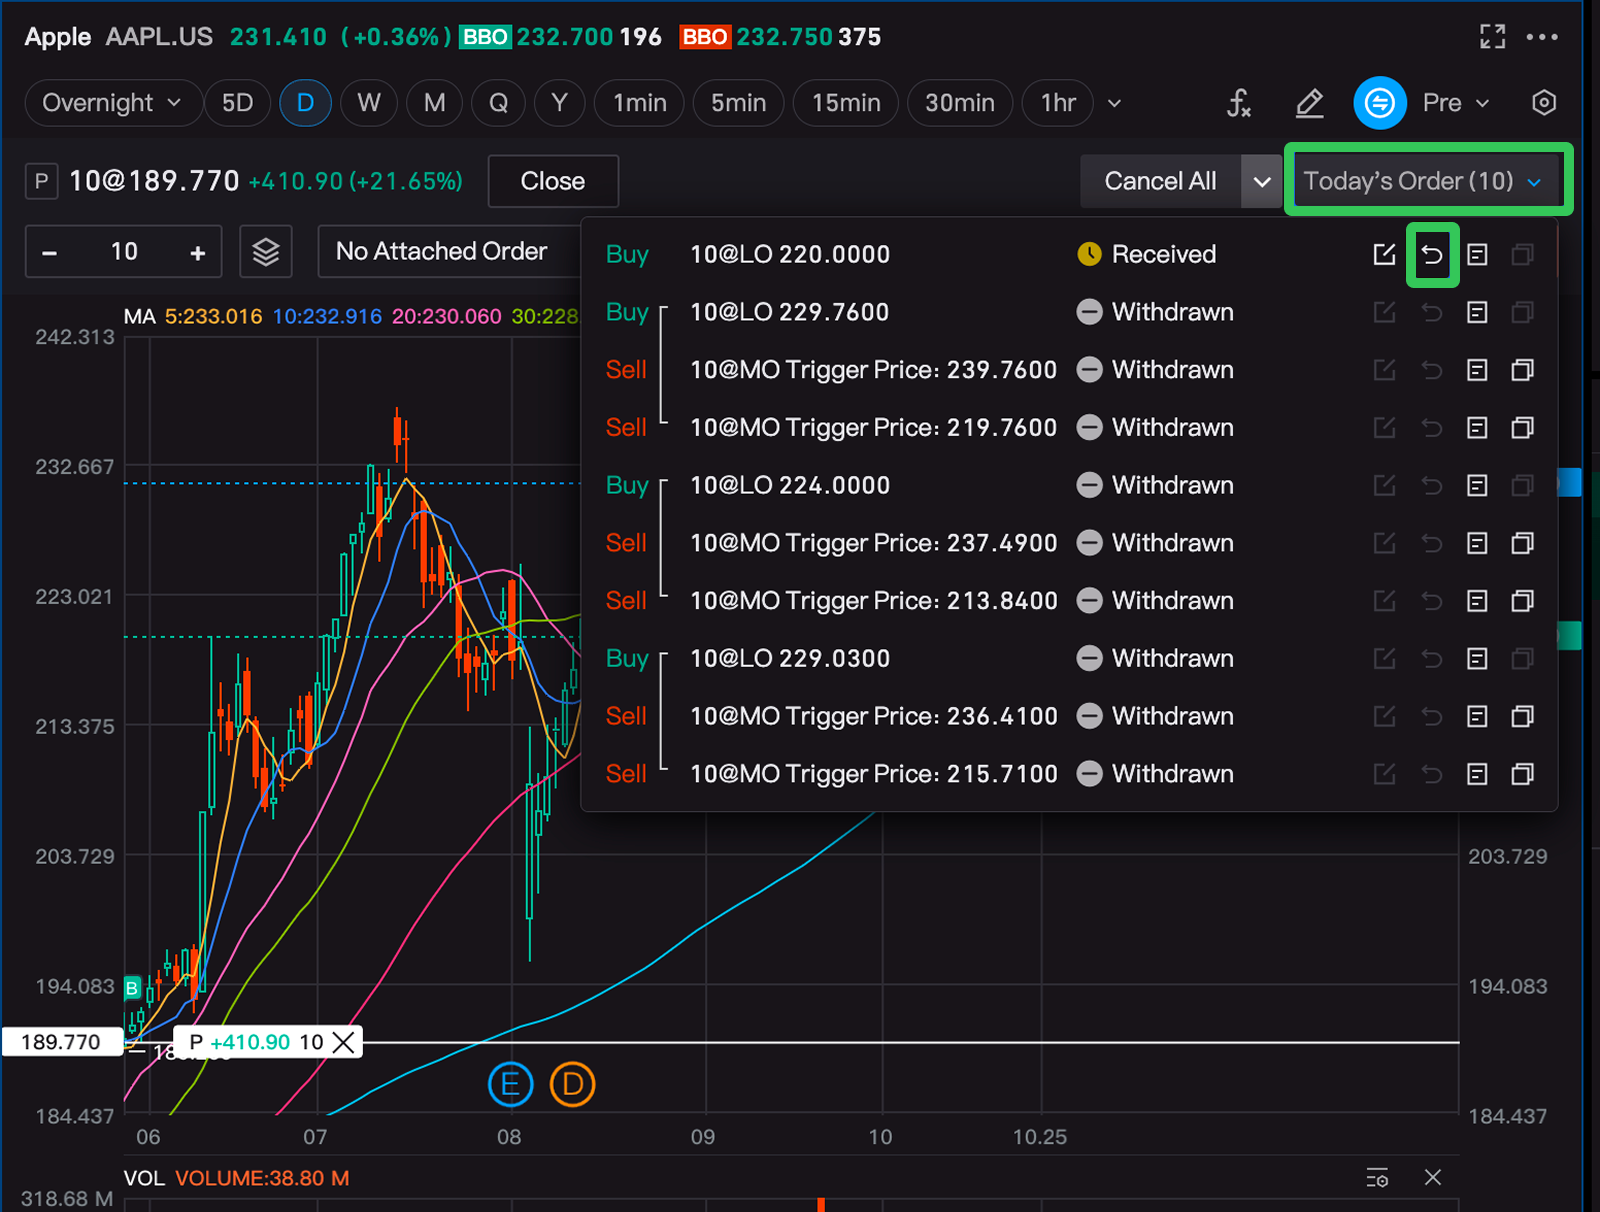Click the blue quick trade icon
Viewport: 1600px width, 1212px height.
[x=1379, y=103]
